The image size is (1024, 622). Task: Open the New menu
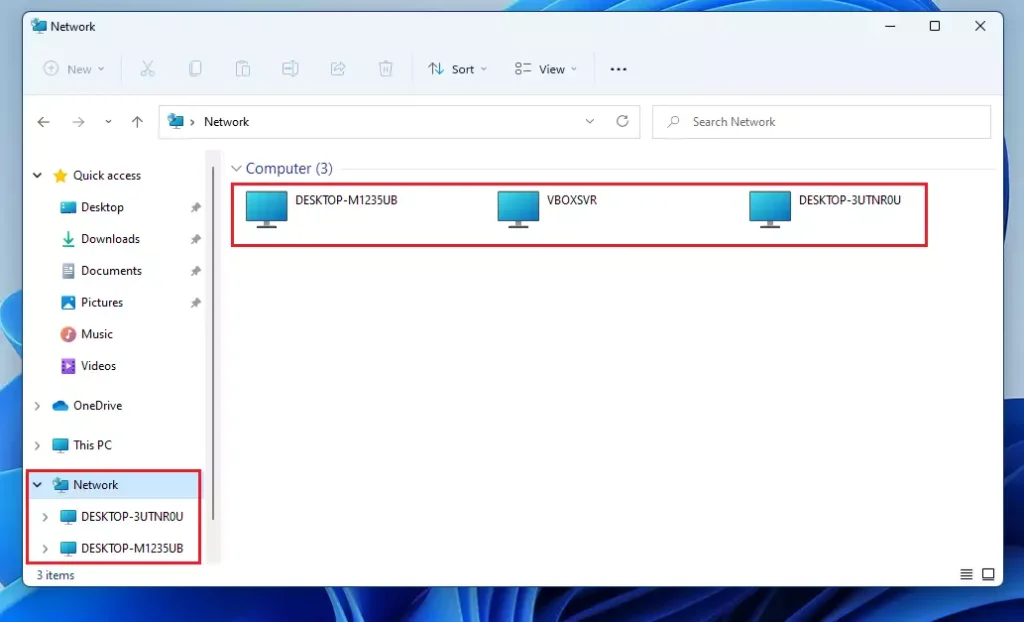(x=73, y=68)
